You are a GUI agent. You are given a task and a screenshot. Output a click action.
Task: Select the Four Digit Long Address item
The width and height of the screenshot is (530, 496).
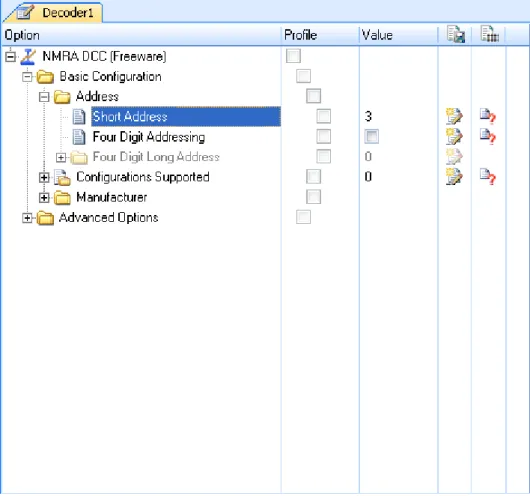coord(156,157)
